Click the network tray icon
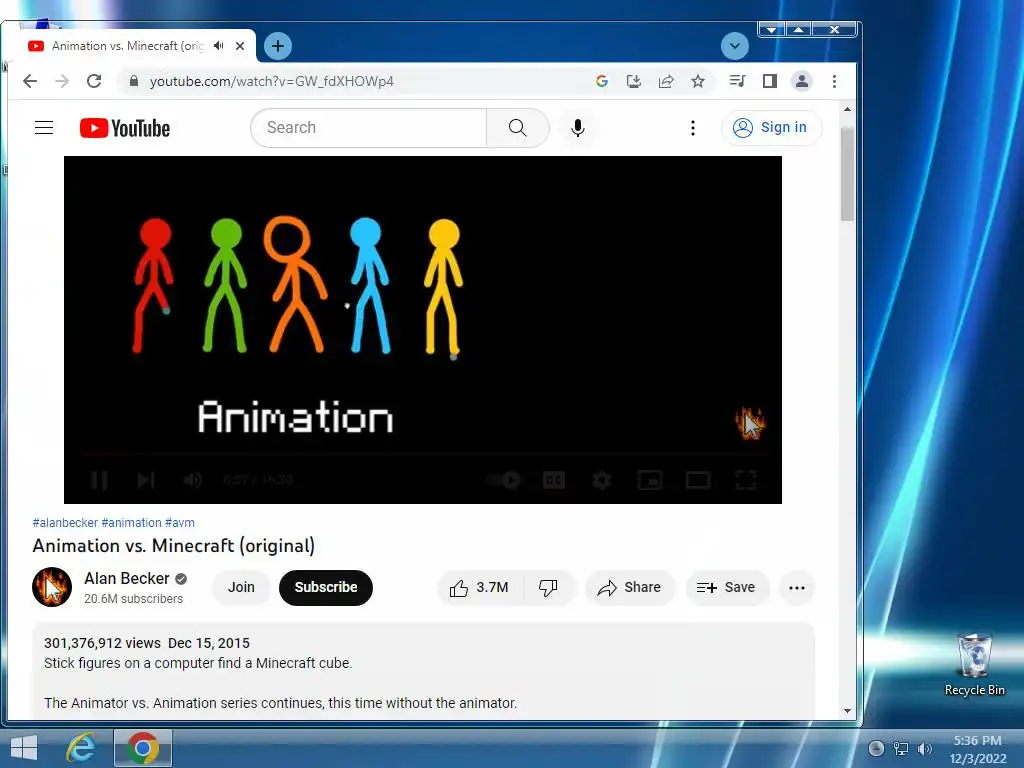Viewport: 1024px width, 768px height. pyautogui.click(x=901, y=748)
